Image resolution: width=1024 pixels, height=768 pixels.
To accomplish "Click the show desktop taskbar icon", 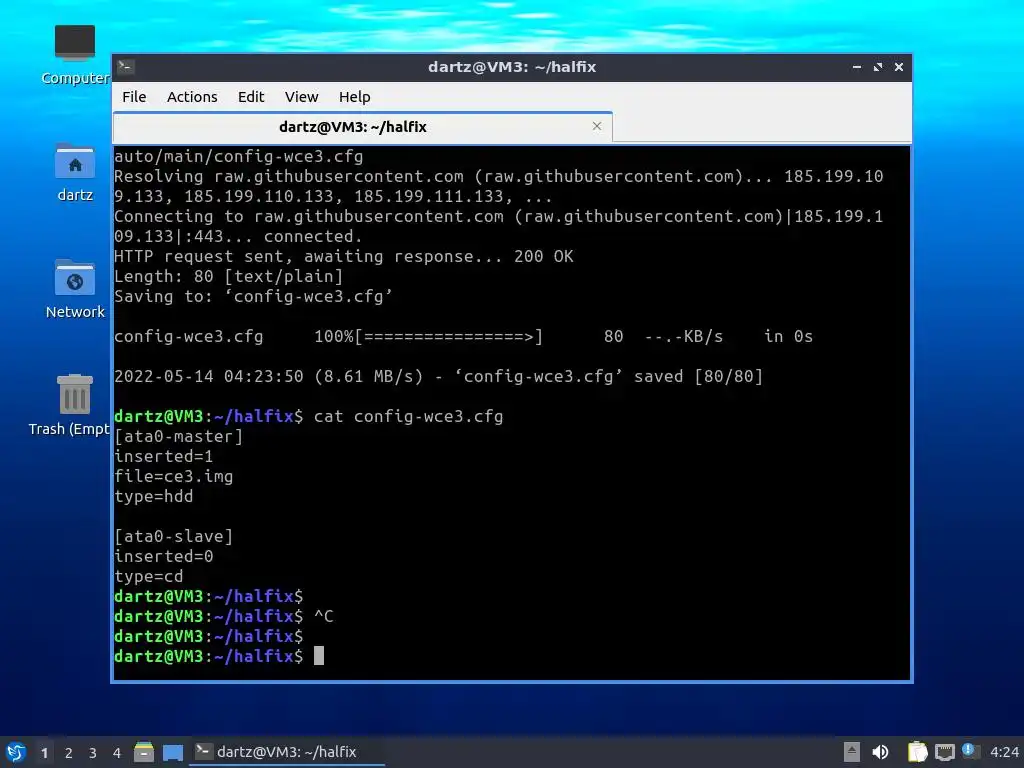I will [172, 752].
